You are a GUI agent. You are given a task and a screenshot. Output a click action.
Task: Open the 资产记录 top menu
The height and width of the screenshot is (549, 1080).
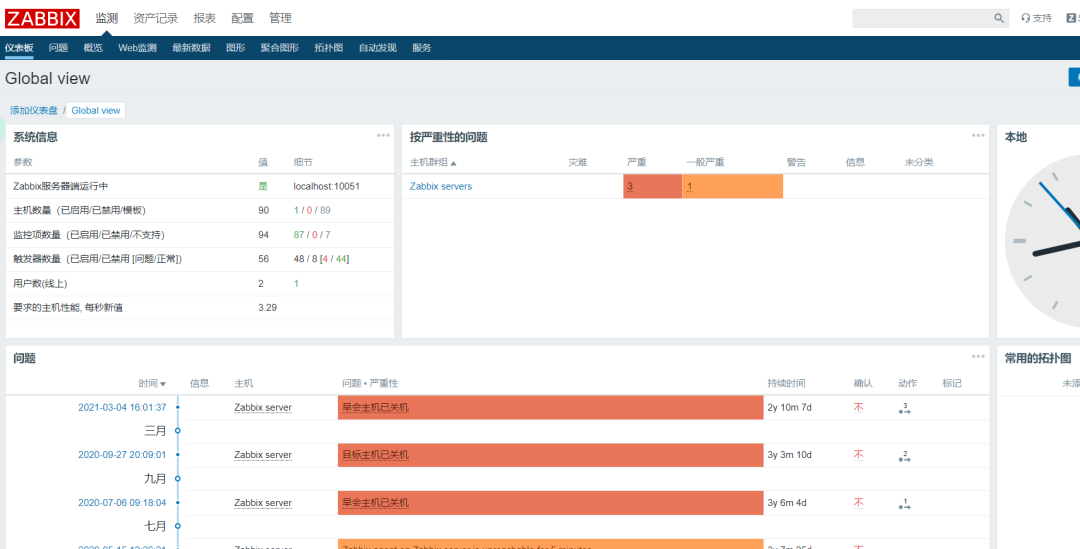[x=156, y=19]
